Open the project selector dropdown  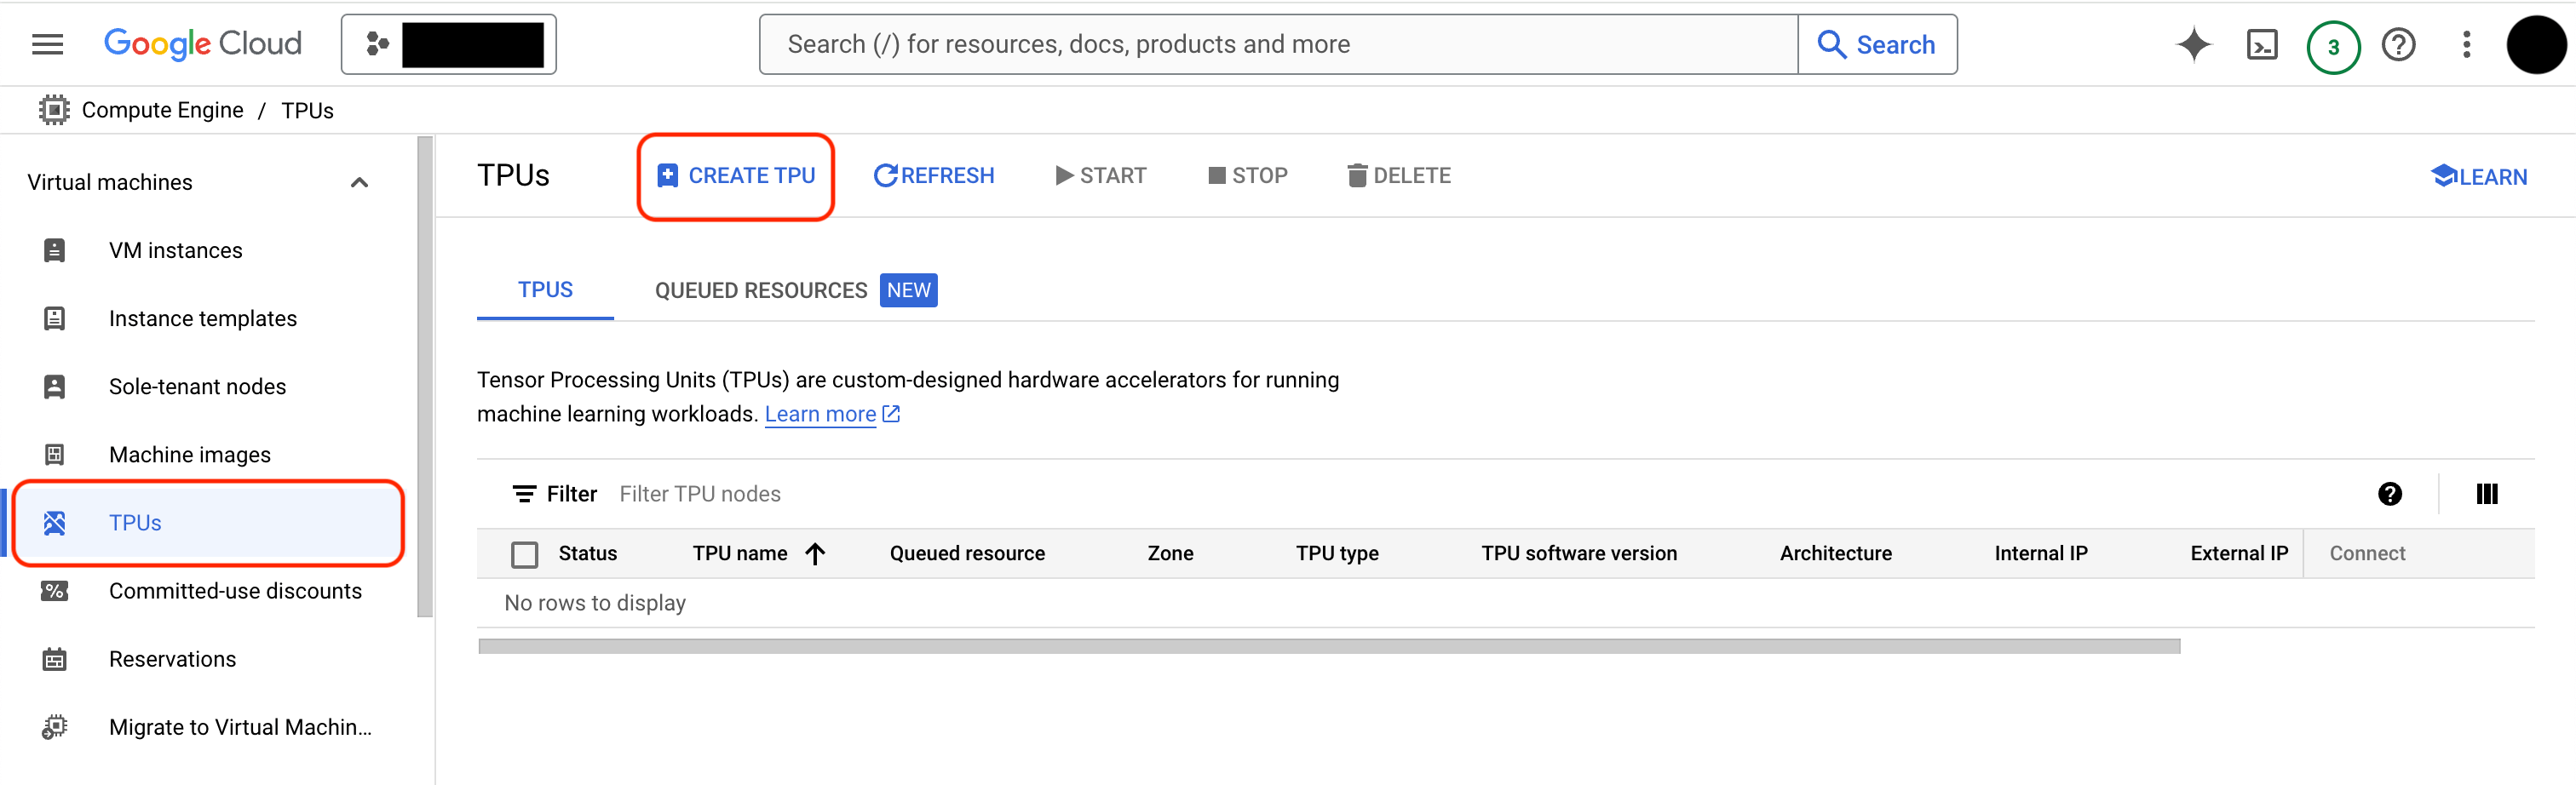pos(447,43)
